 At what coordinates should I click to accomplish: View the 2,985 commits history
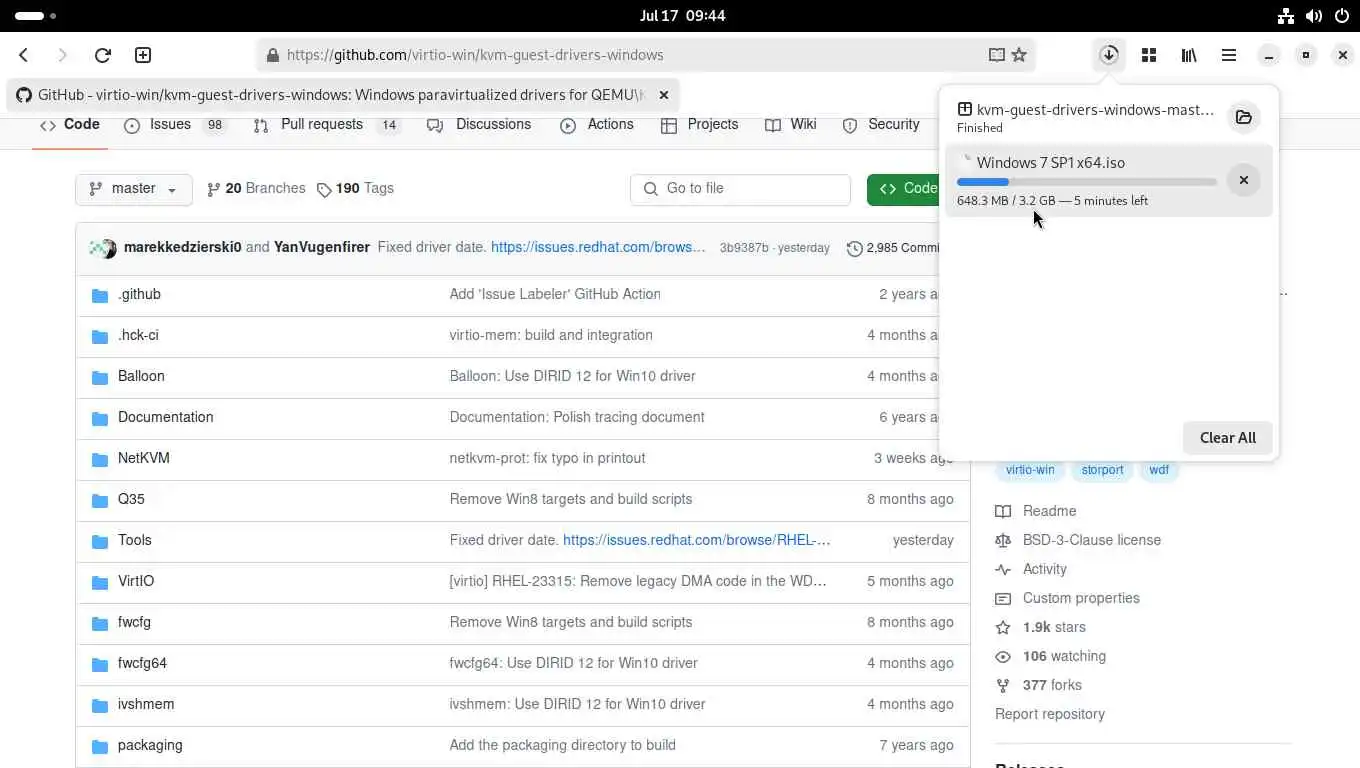click(893, 248)
